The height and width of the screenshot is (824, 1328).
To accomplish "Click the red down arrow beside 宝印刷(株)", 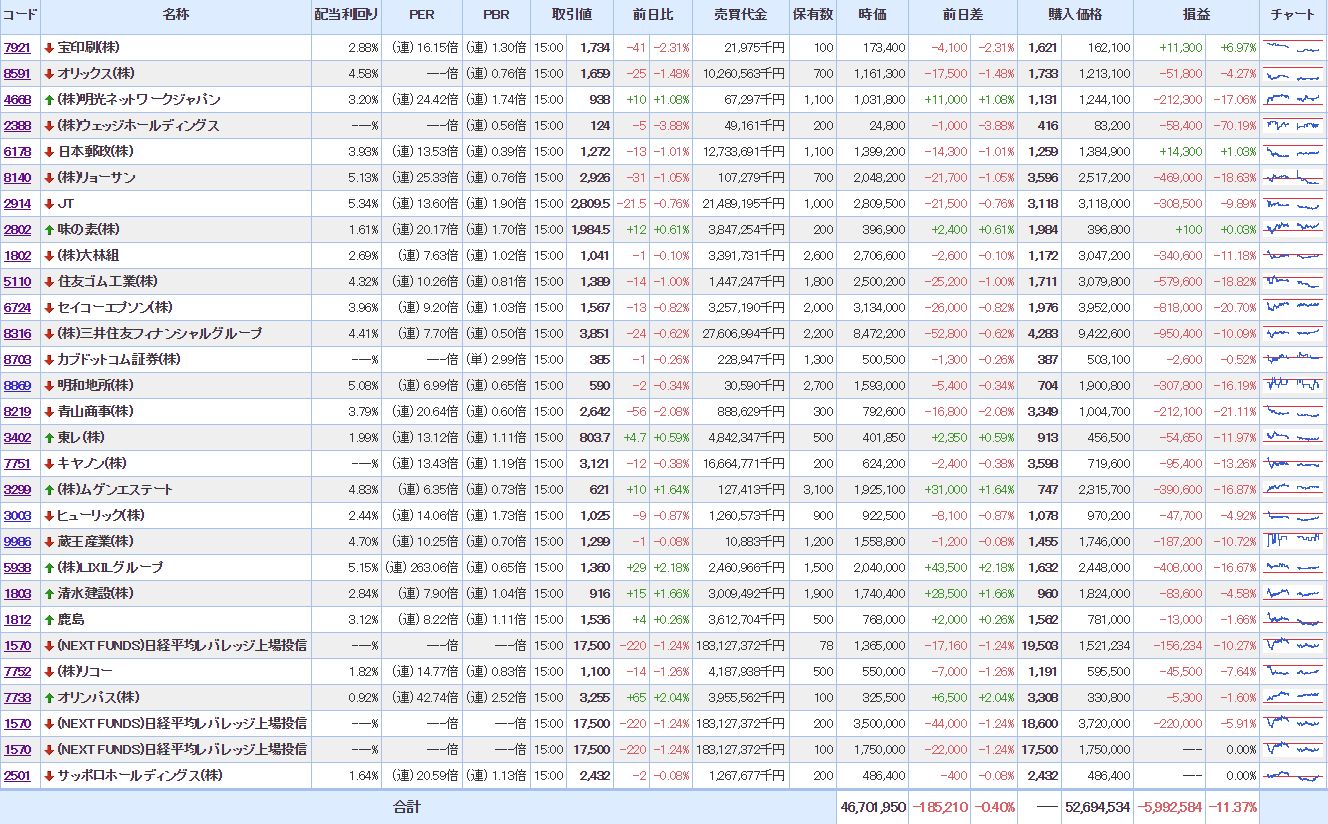I will (x=49, y=48).
